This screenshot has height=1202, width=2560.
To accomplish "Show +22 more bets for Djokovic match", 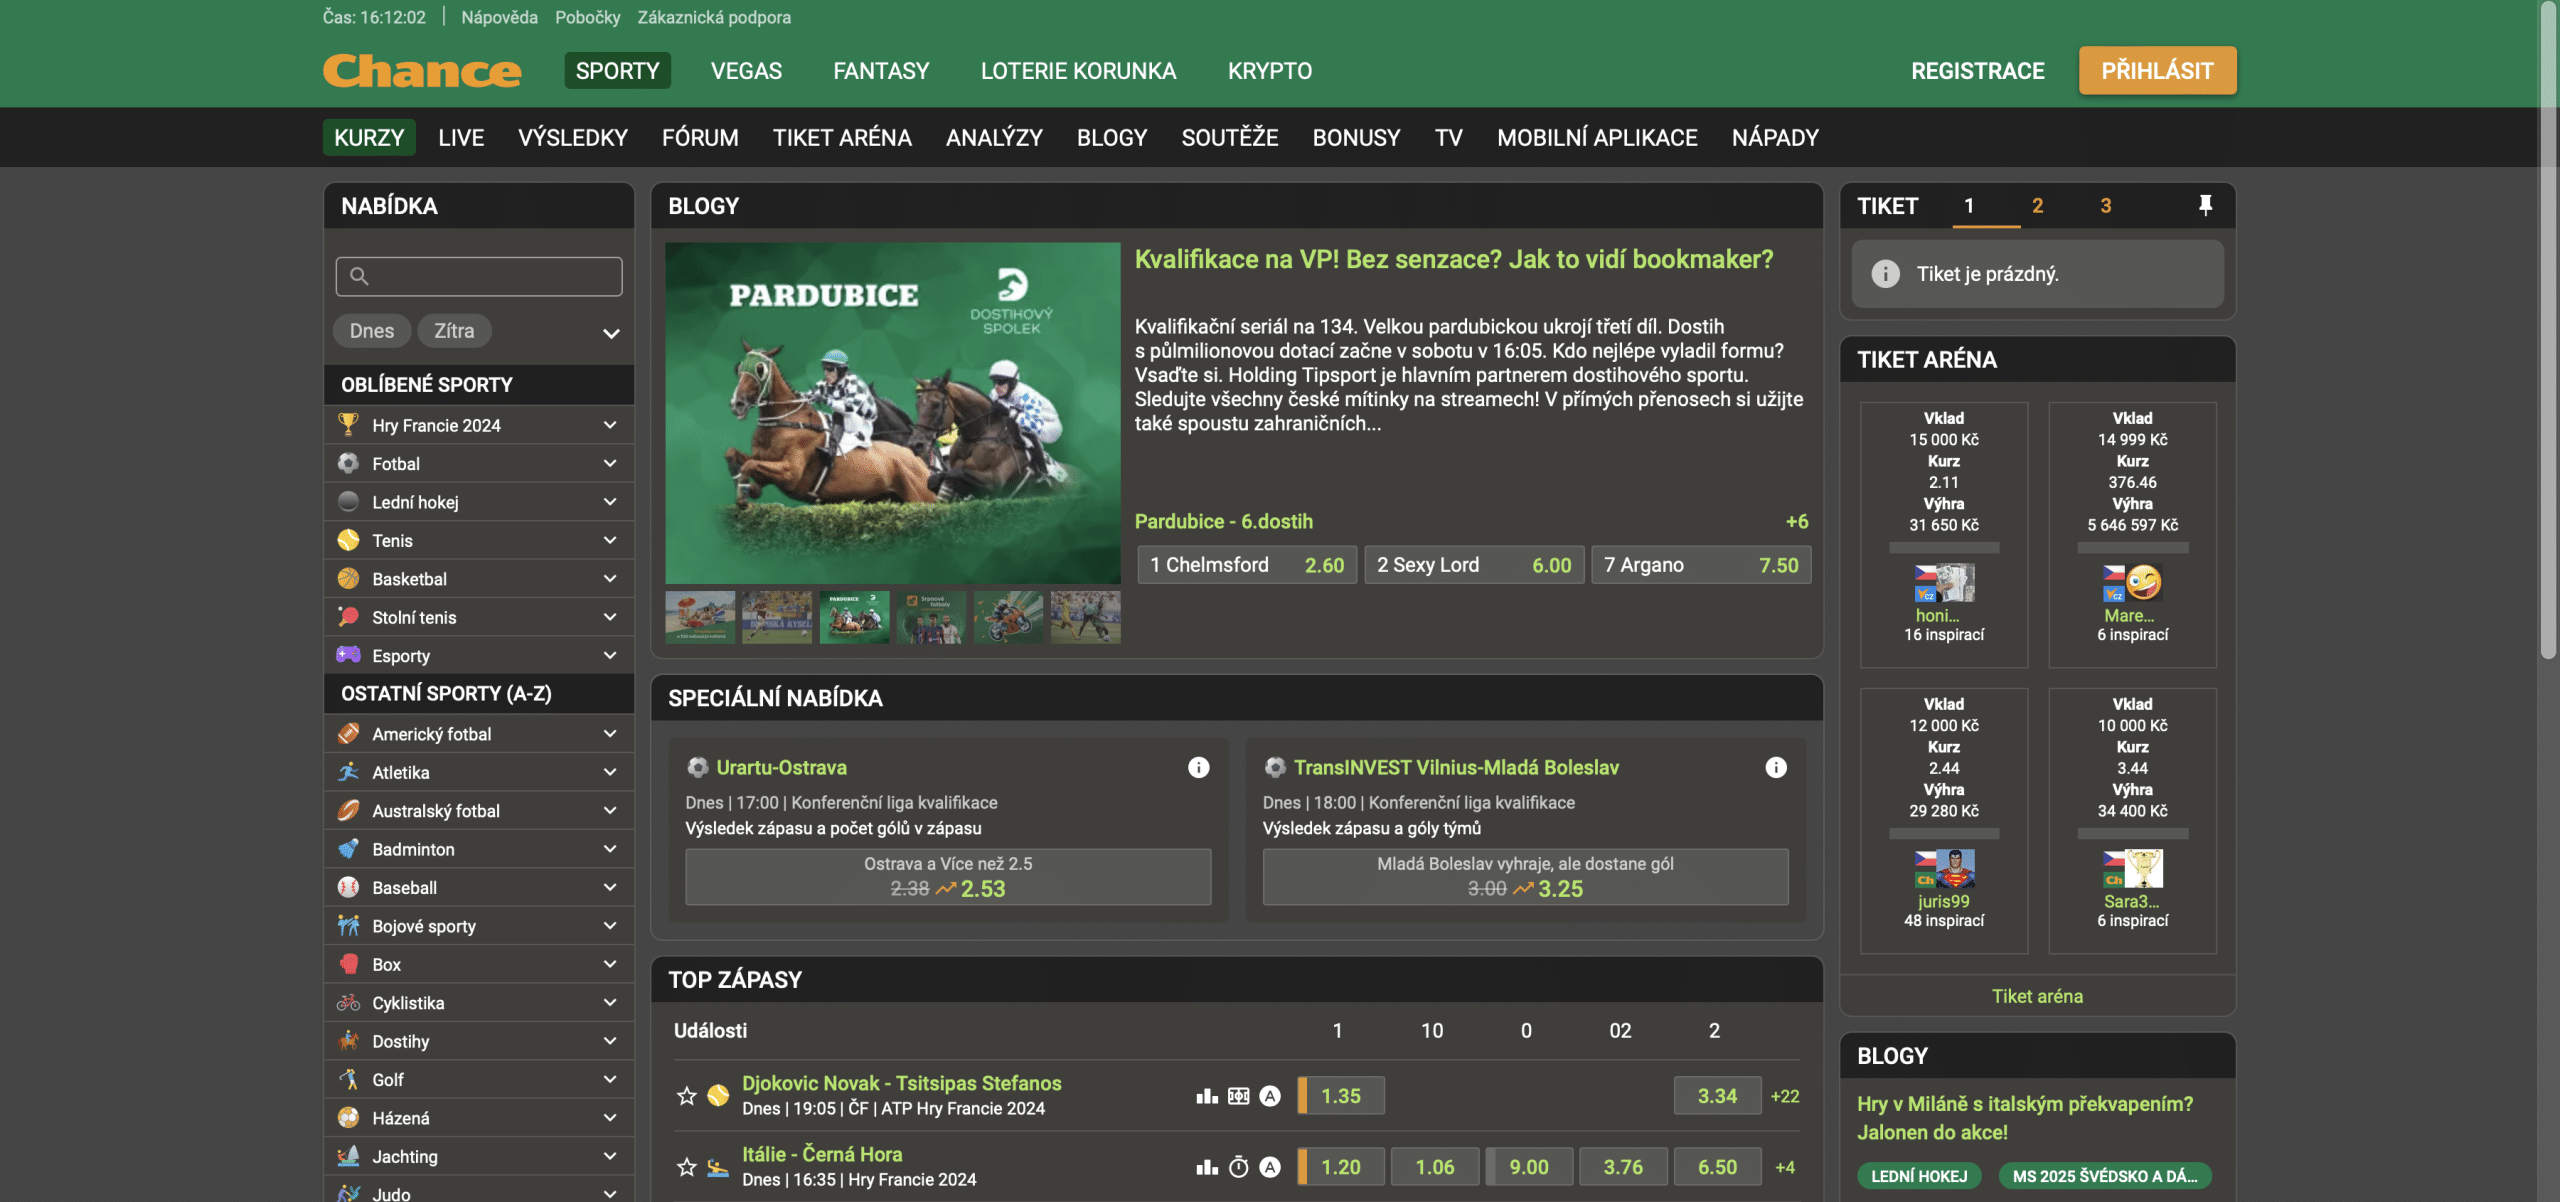I will click(1785, 1096).
